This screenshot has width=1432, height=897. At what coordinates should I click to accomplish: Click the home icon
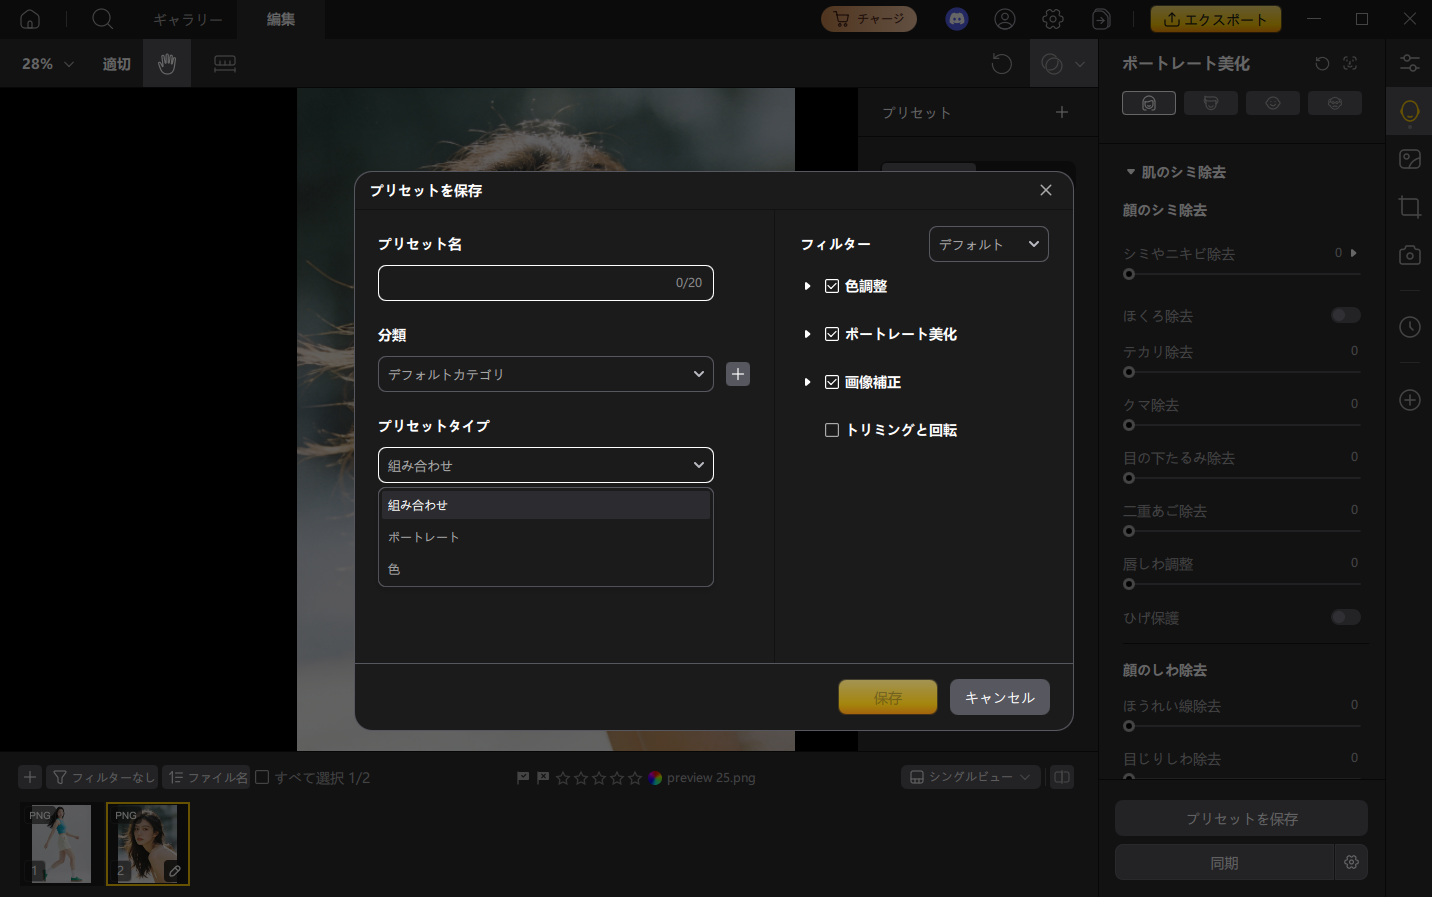(x=30, y=19)
